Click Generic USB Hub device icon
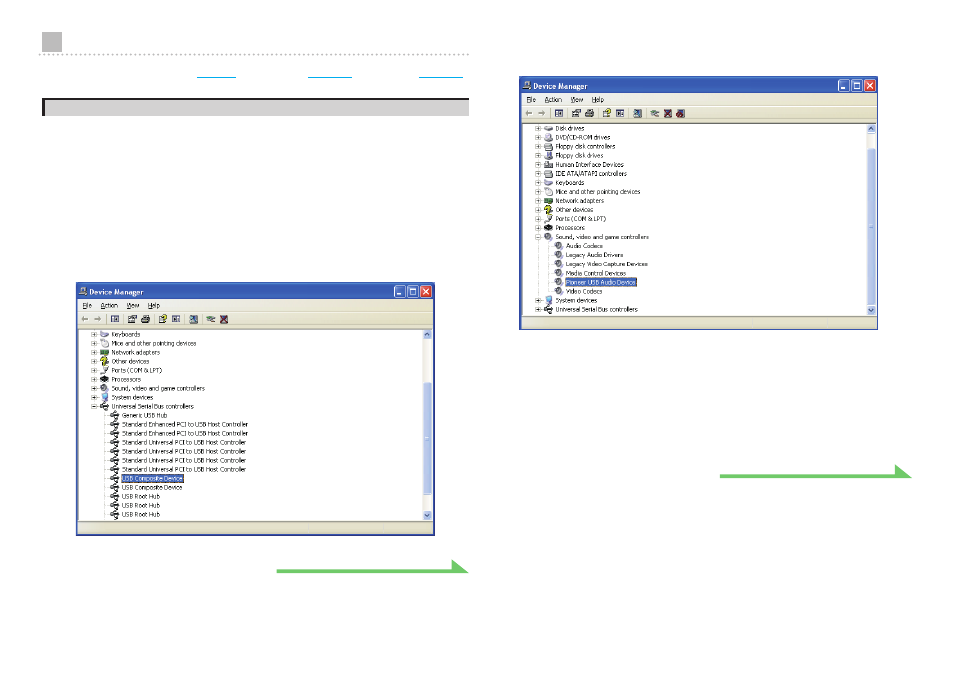Viewport: 954px width, 674px height. [114, 415]
